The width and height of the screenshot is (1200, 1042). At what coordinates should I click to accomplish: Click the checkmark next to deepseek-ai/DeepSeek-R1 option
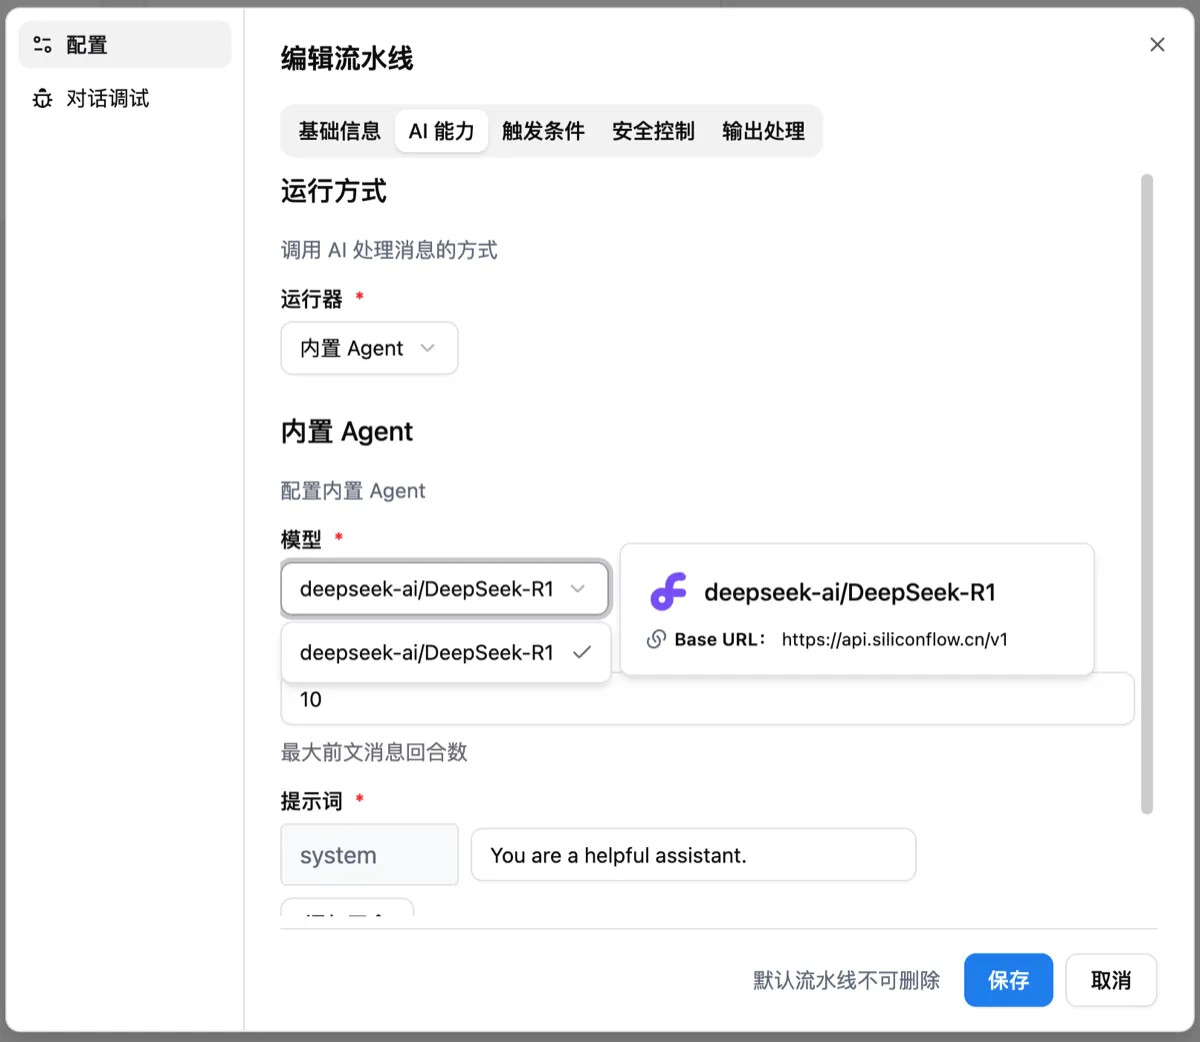point(582,652)
